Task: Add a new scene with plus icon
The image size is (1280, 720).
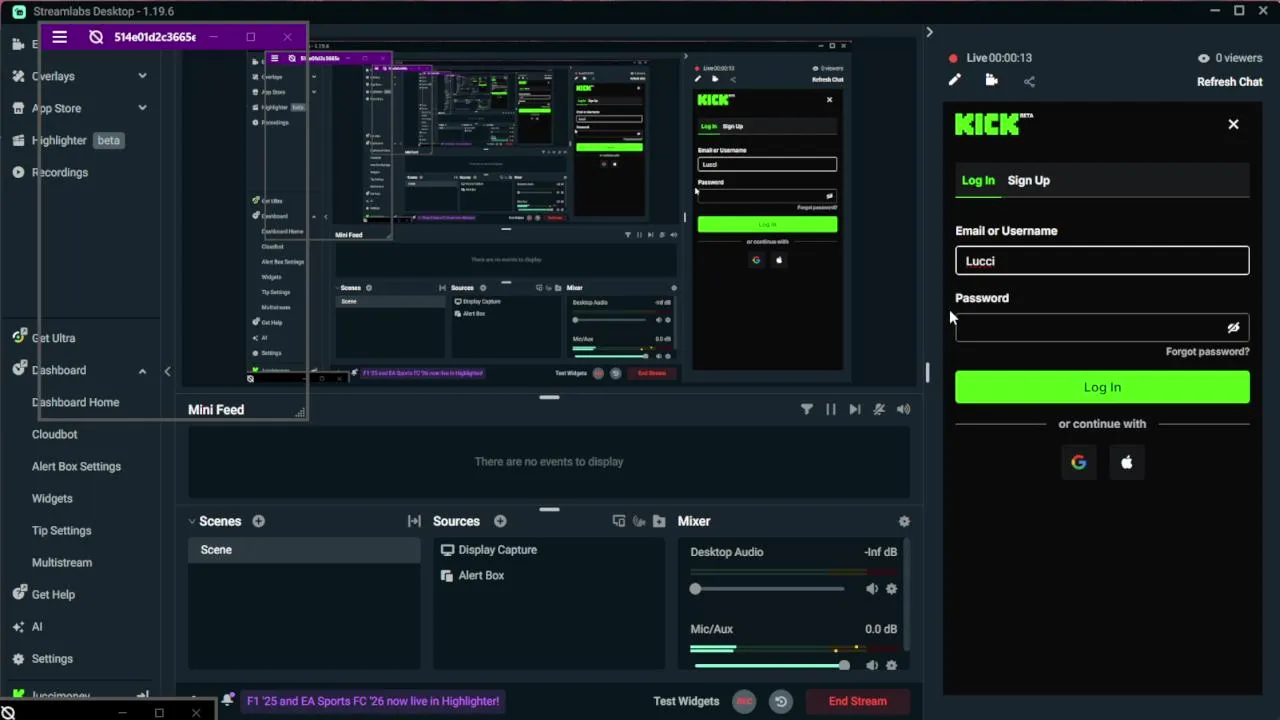Action: click(x=258, y=521)
